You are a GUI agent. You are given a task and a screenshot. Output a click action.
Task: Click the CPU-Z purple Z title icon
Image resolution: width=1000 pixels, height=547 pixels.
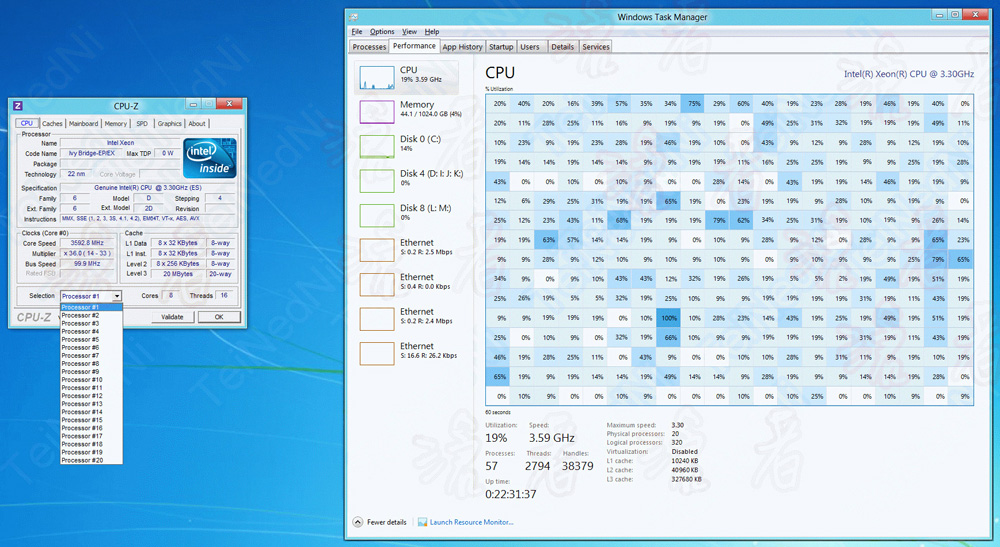coord(18,106)
